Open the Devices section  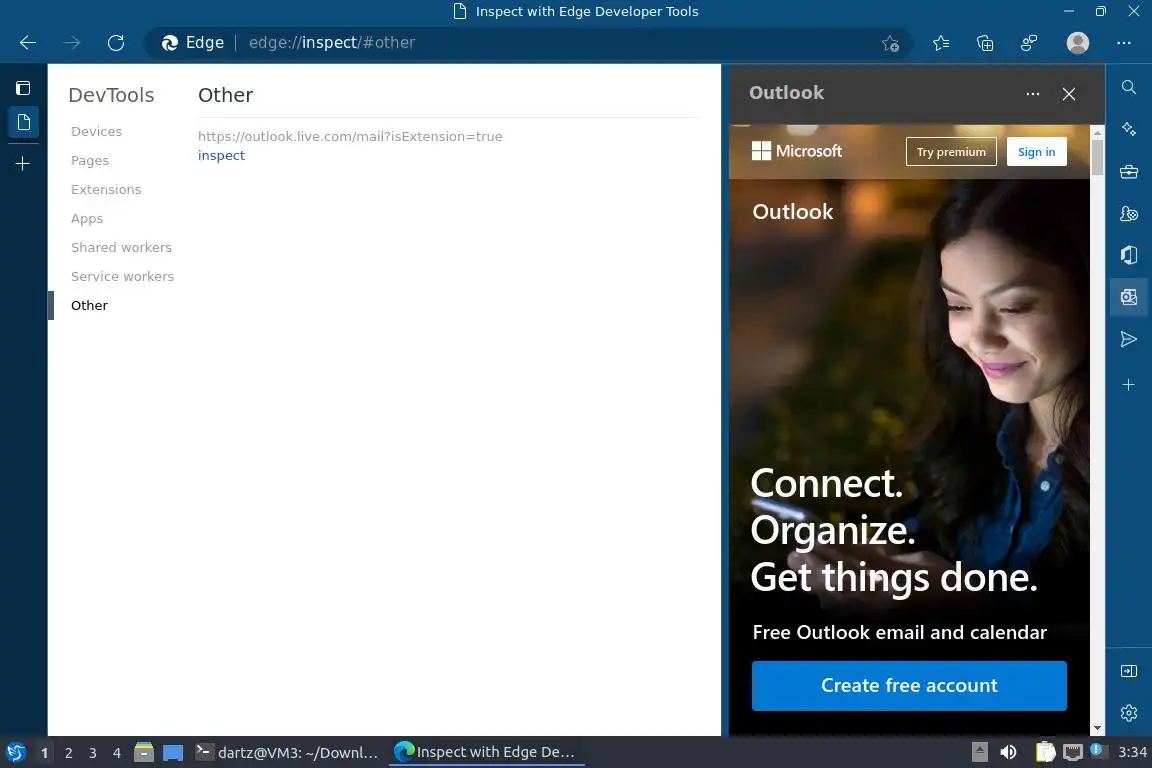[96, 132]
